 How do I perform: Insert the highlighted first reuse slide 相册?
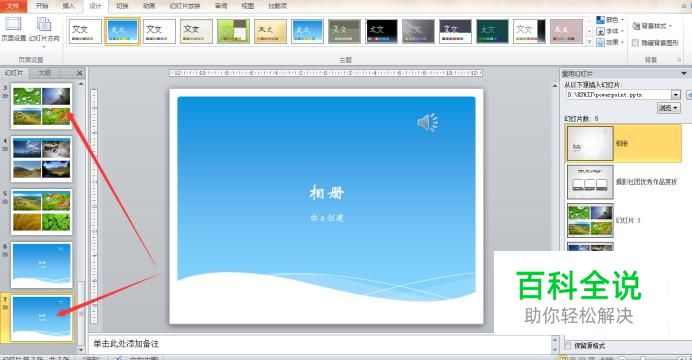pyautogui.click(x=624, y=143)
